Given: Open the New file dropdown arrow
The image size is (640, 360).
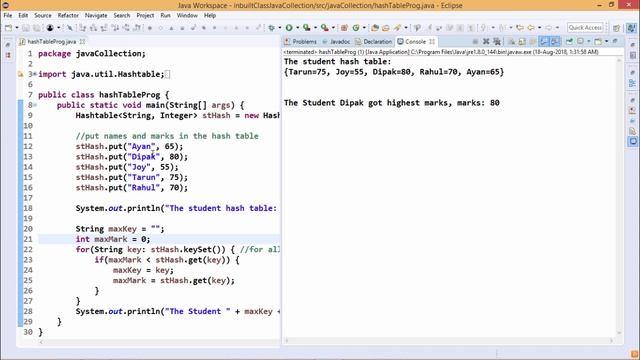Looking at the screenshot, I should point(17,28).
